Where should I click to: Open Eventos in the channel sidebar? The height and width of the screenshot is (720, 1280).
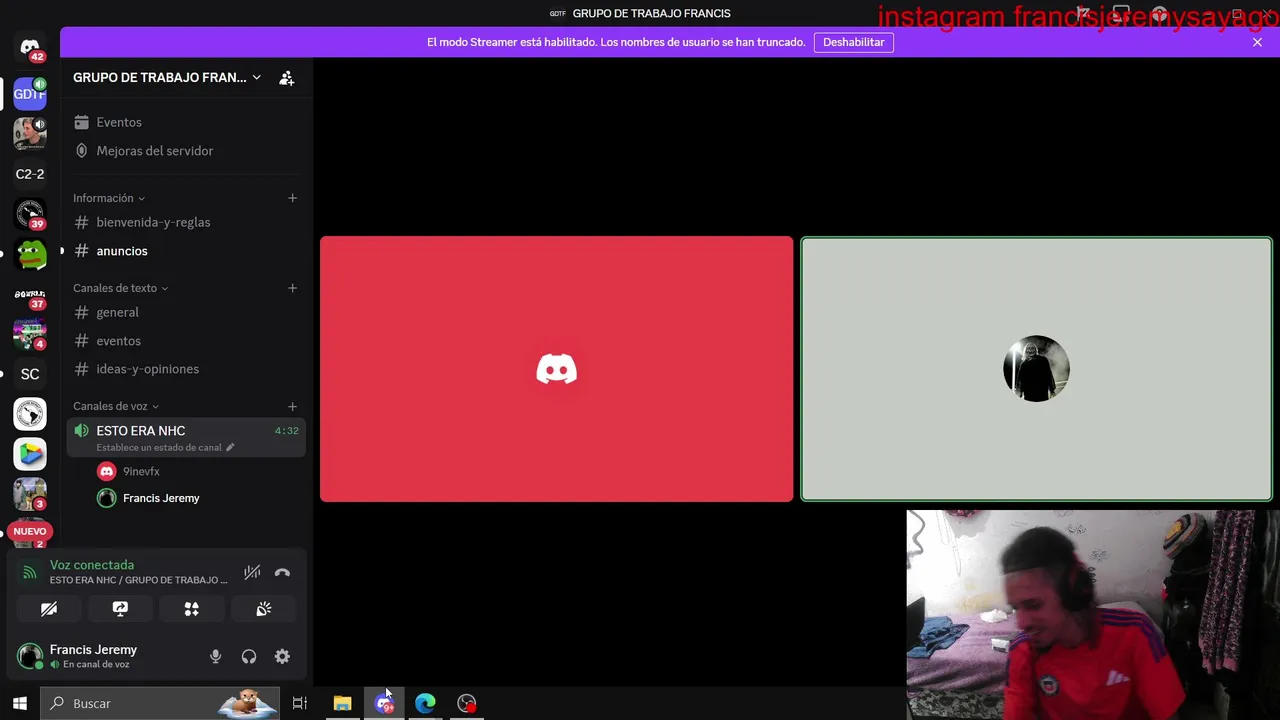coord(187,122)
